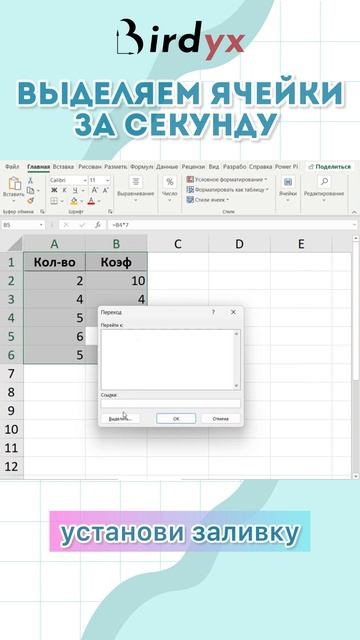Open Стили ячеек menu

click(207, 200)
